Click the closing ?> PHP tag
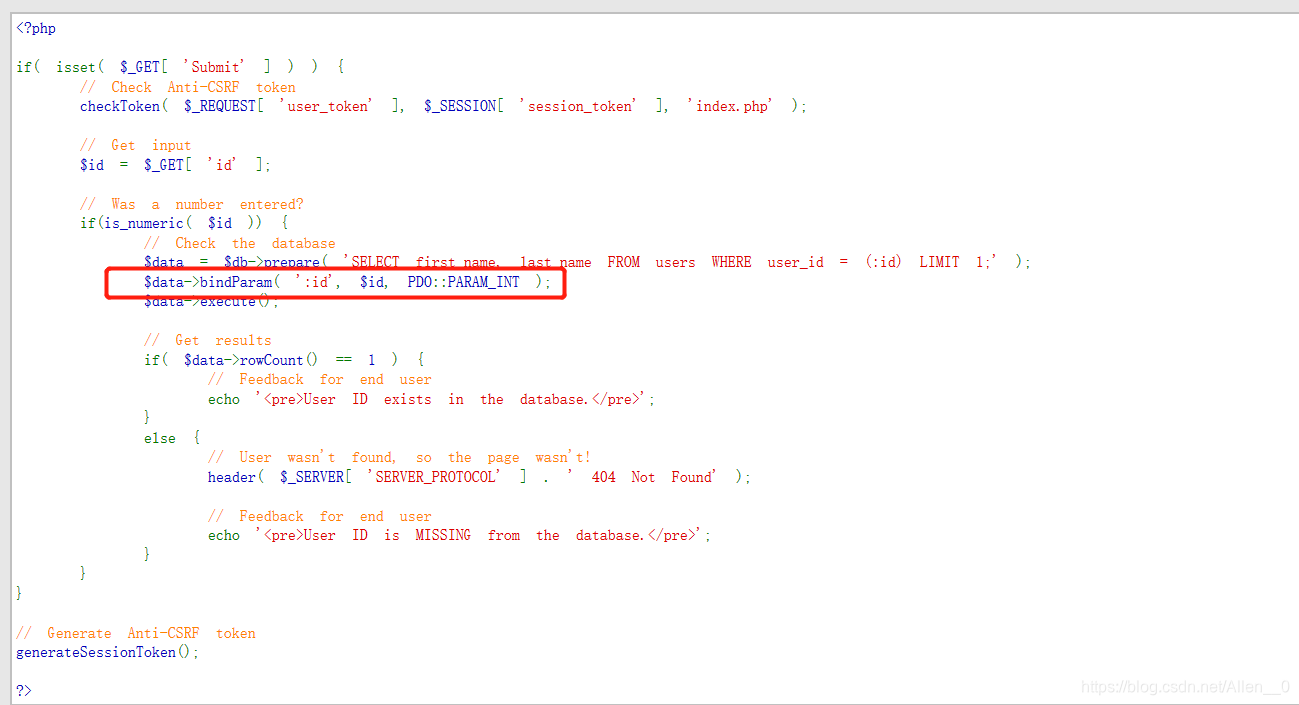Image resolution: width=1299 pixels, height=705 pixels. click(24, 691)
